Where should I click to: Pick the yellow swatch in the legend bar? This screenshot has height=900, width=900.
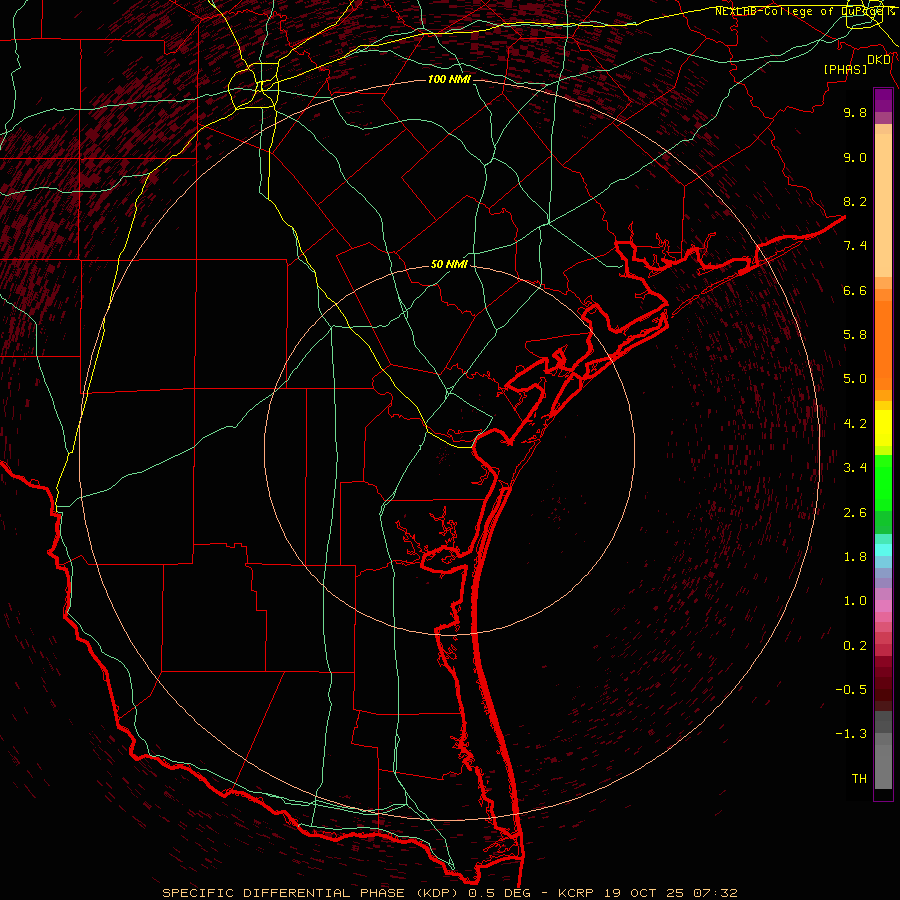[883, 428]
